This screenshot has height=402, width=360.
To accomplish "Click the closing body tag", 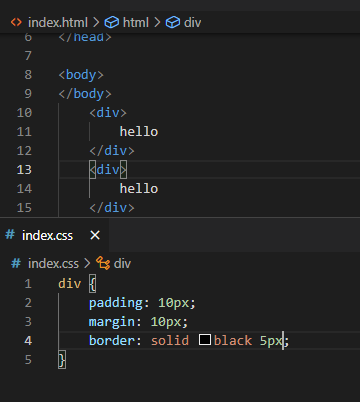I will pos(85,94).
